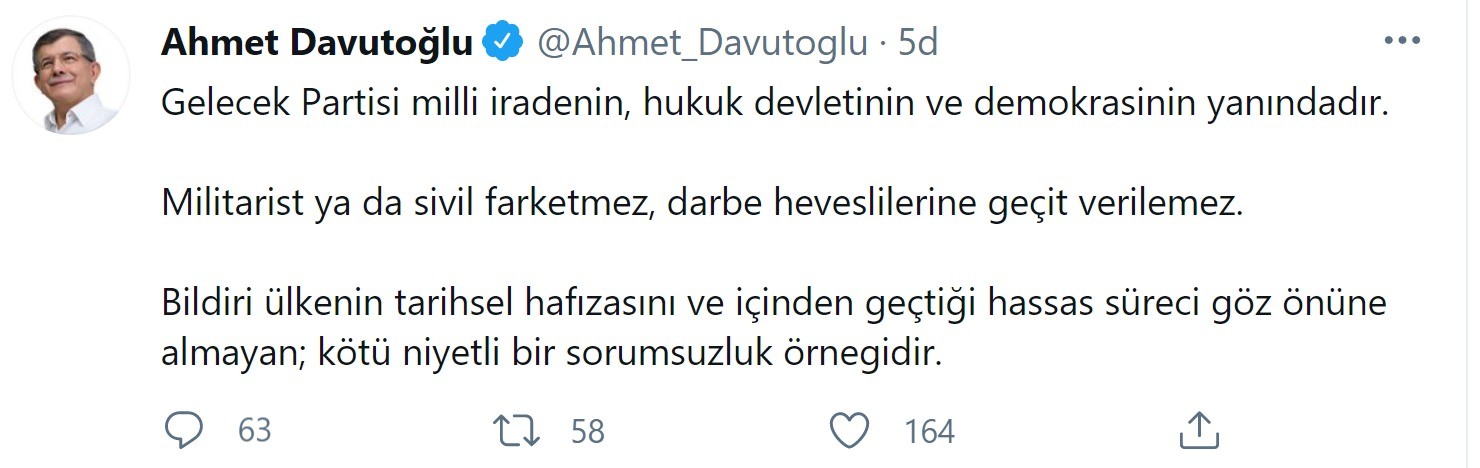Click the share upload icon
The height and width of the screenshot is (468, 1480).
coord(1197,430)
